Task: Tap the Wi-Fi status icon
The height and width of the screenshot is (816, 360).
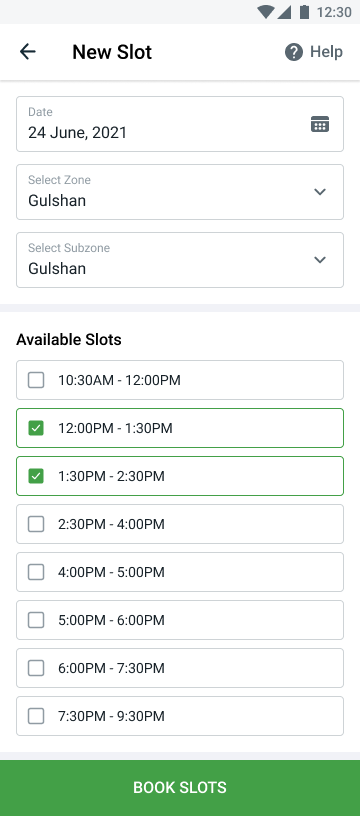Action: click(x=266, y=12)
